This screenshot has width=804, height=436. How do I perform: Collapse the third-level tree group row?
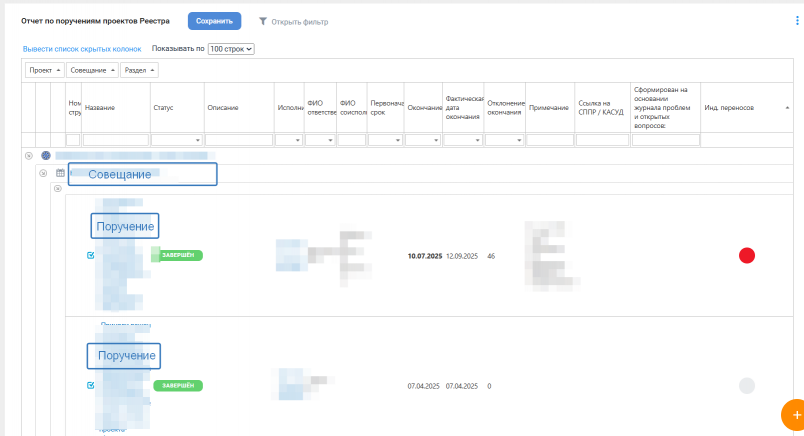[x=57, y=188]
